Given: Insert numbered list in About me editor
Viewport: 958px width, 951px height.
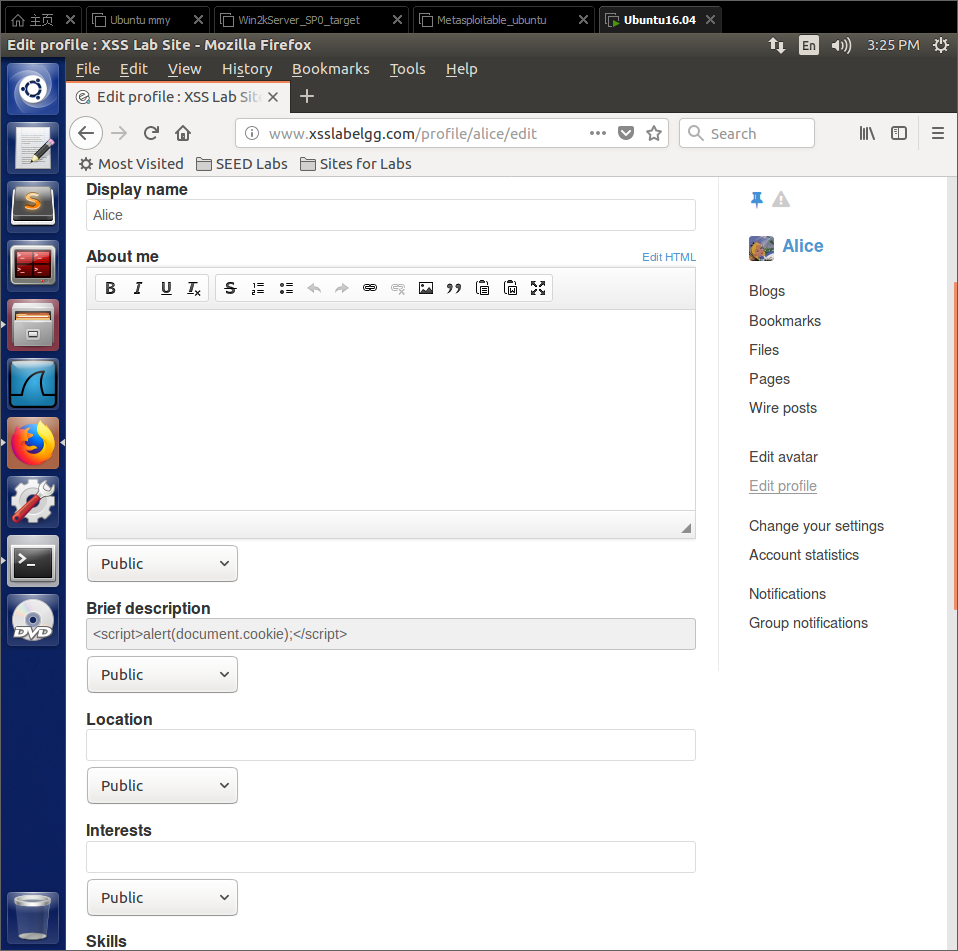Looking at the screenshot, I should click(258, 288).
